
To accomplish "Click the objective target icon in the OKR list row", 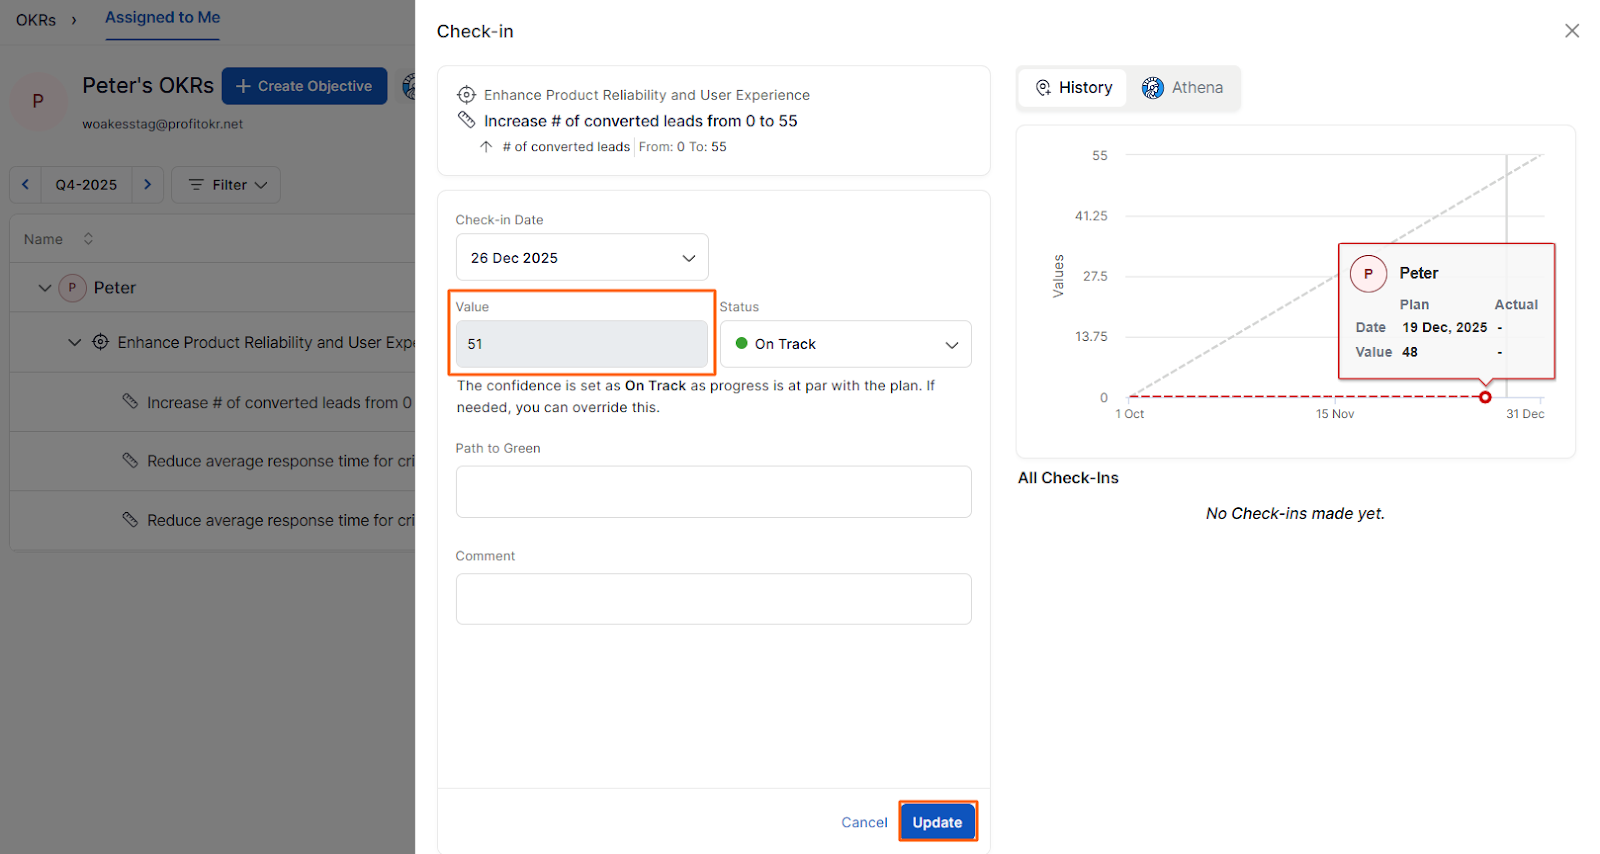I will 101,342.
